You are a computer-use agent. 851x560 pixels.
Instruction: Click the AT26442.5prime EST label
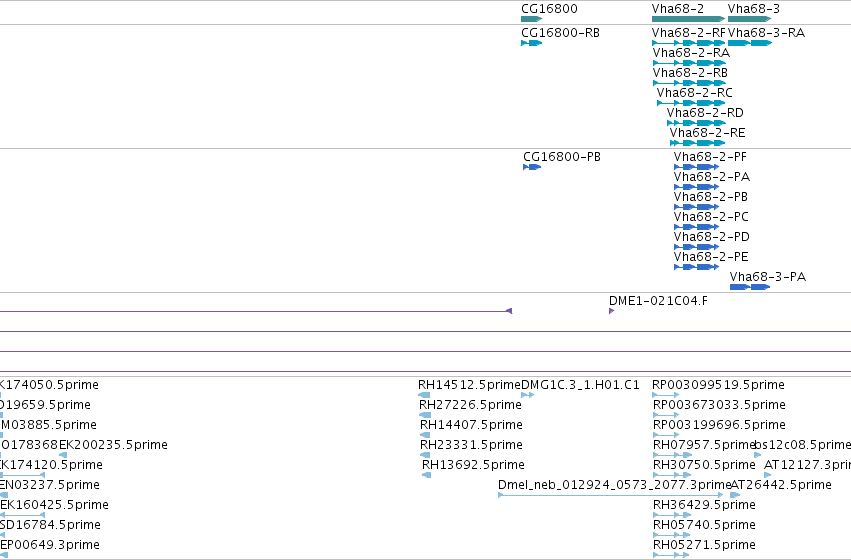click(781, 485)
